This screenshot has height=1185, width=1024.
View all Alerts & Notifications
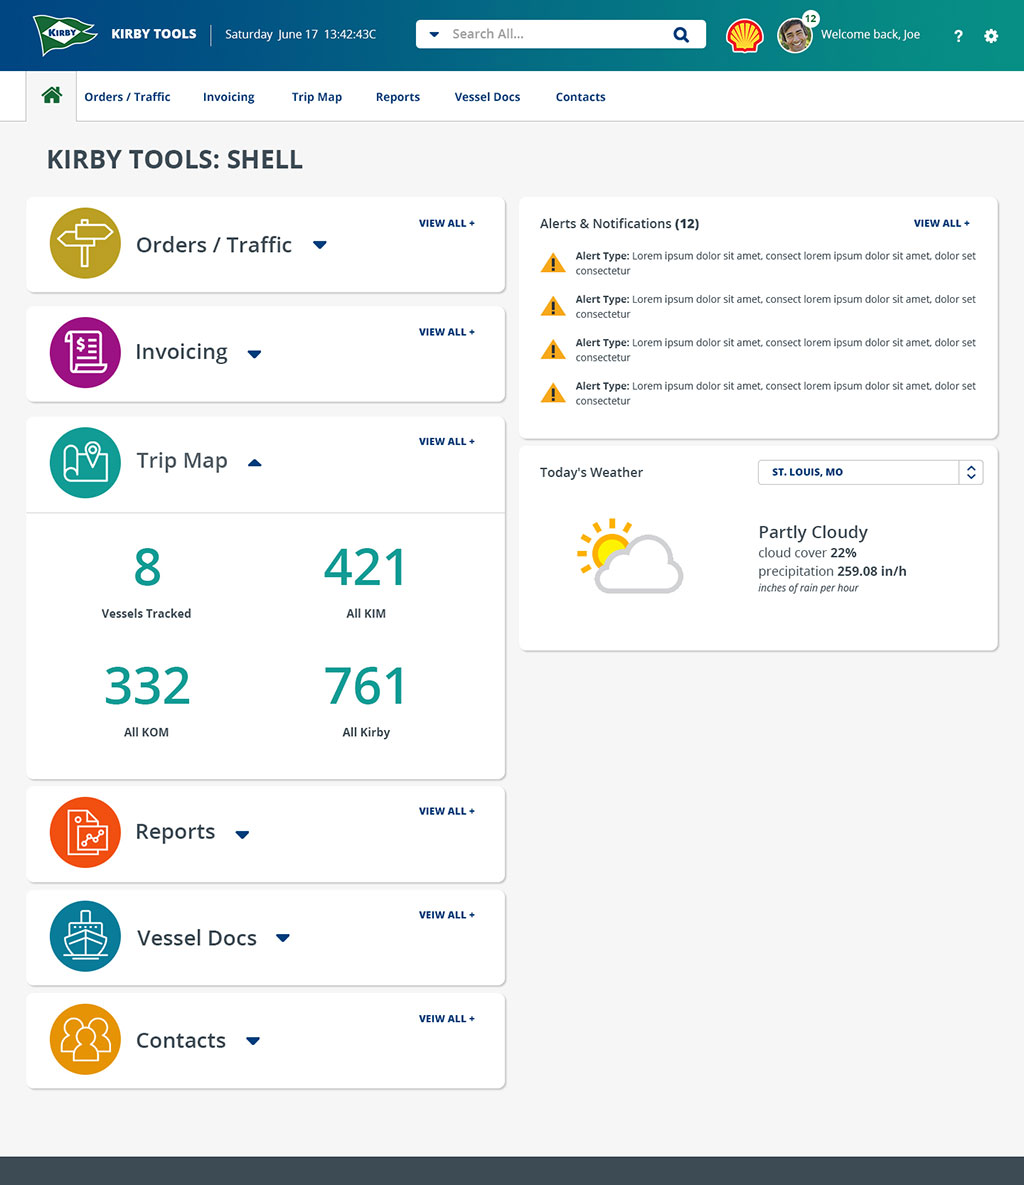click(x=942, y=223)
